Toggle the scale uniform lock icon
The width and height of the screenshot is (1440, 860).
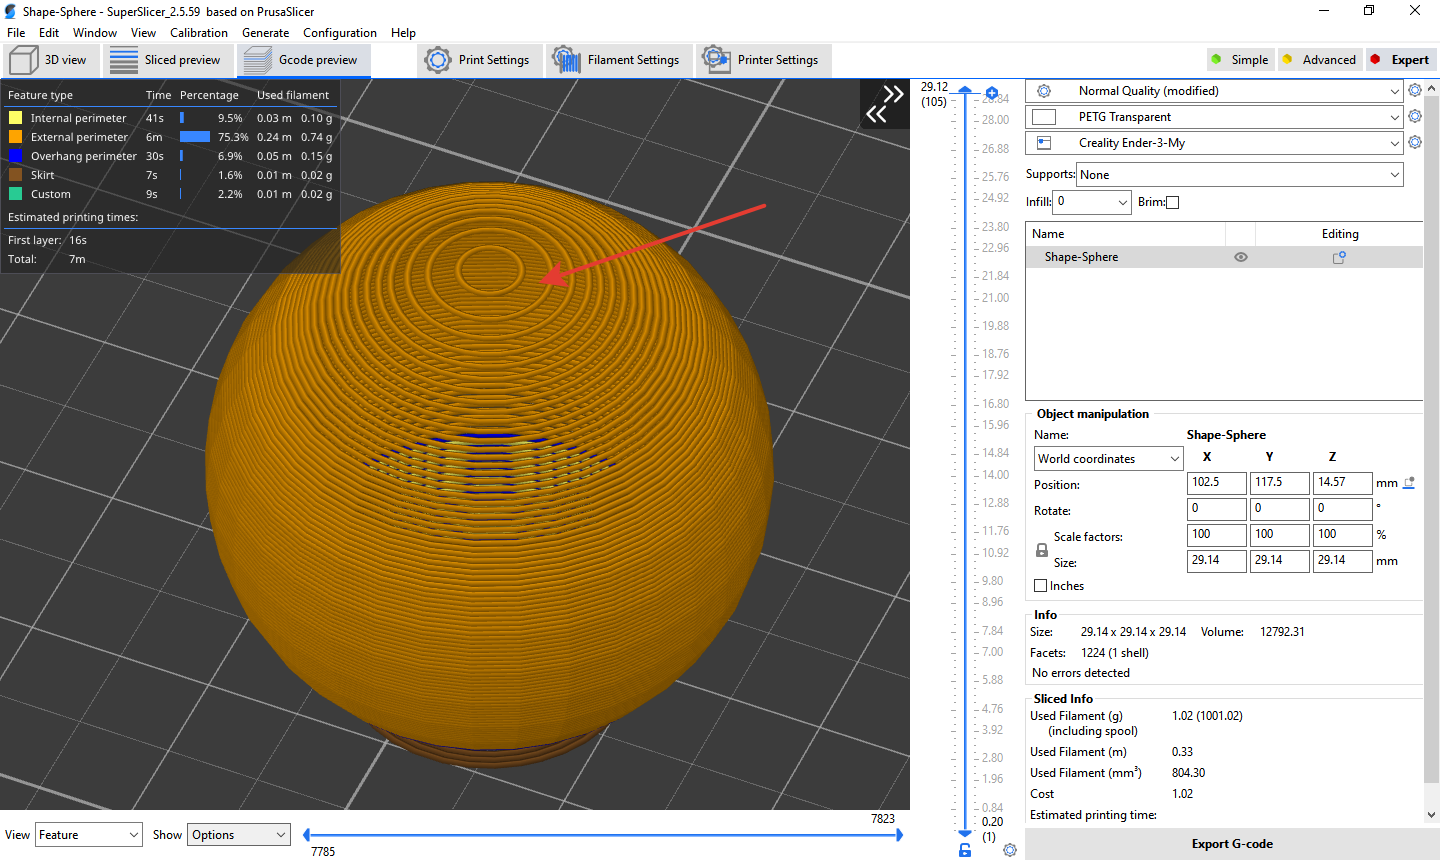1041,549
